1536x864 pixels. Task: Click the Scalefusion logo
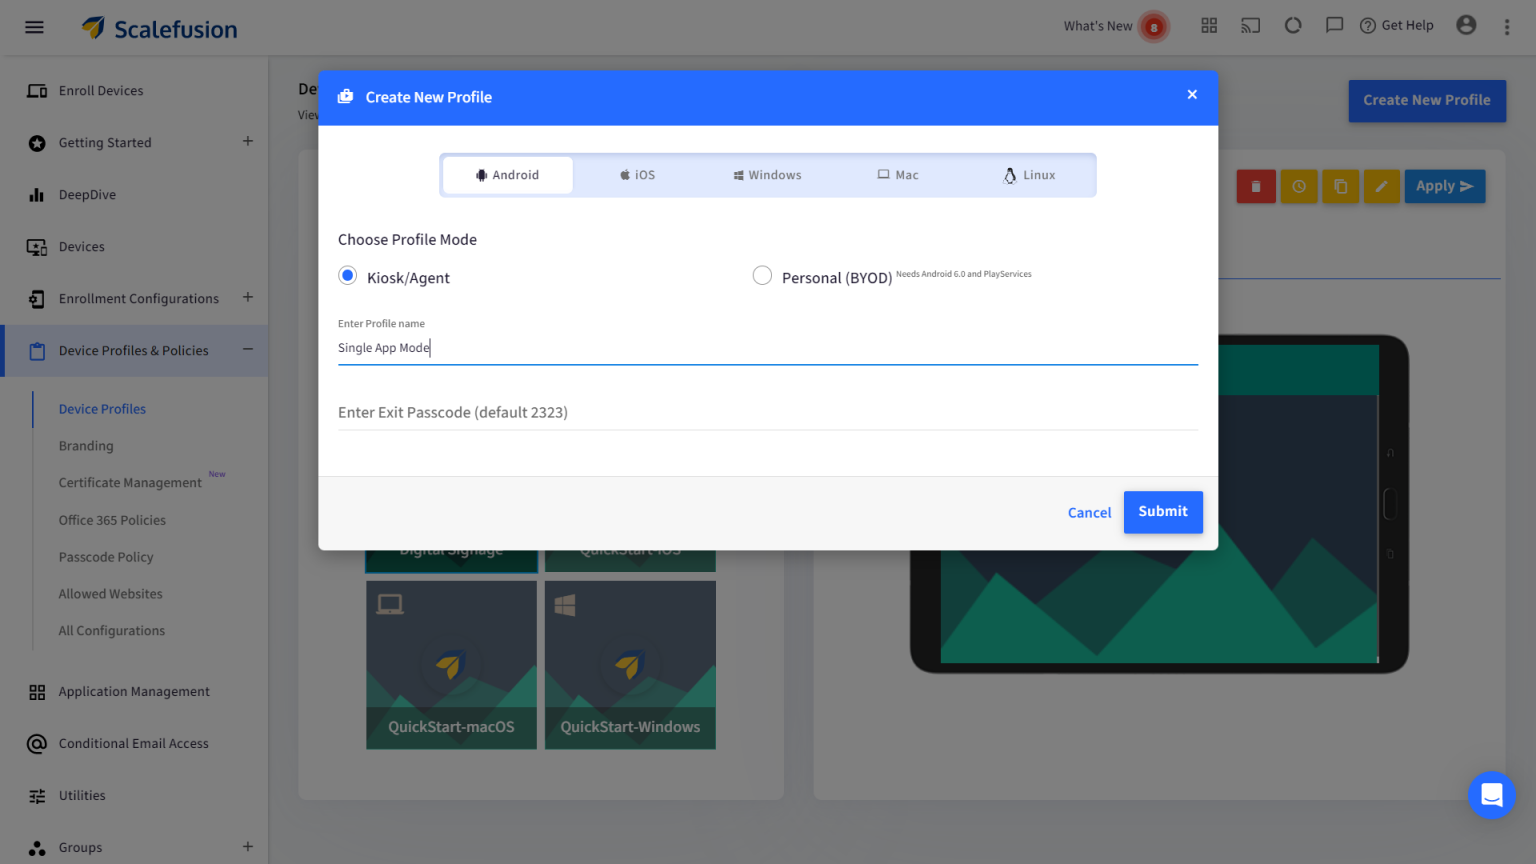pyautogui.click(x=159, y=27)
